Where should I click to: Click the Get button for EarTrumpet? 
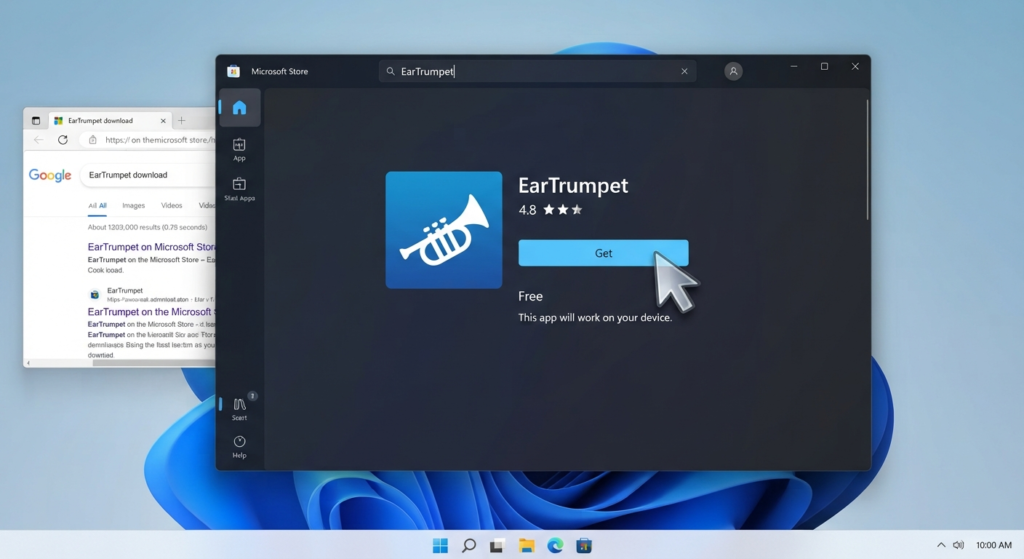click(x=603, y=253)
